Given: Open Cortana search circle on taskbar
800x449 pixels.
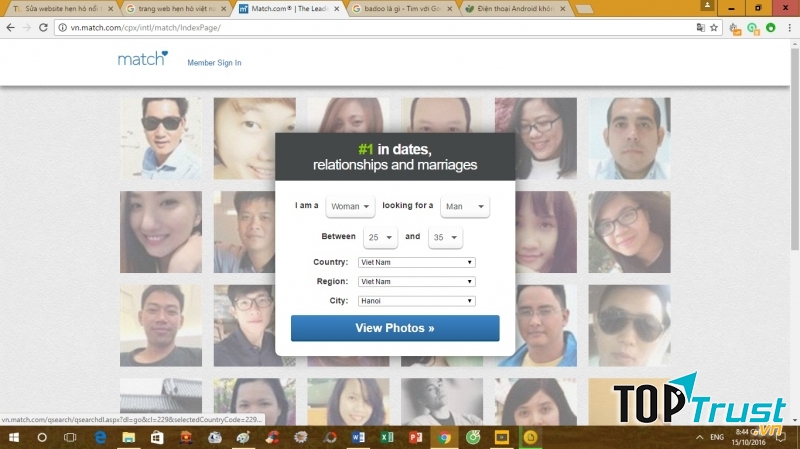Looking at the screenshot, I should [42, 437].
